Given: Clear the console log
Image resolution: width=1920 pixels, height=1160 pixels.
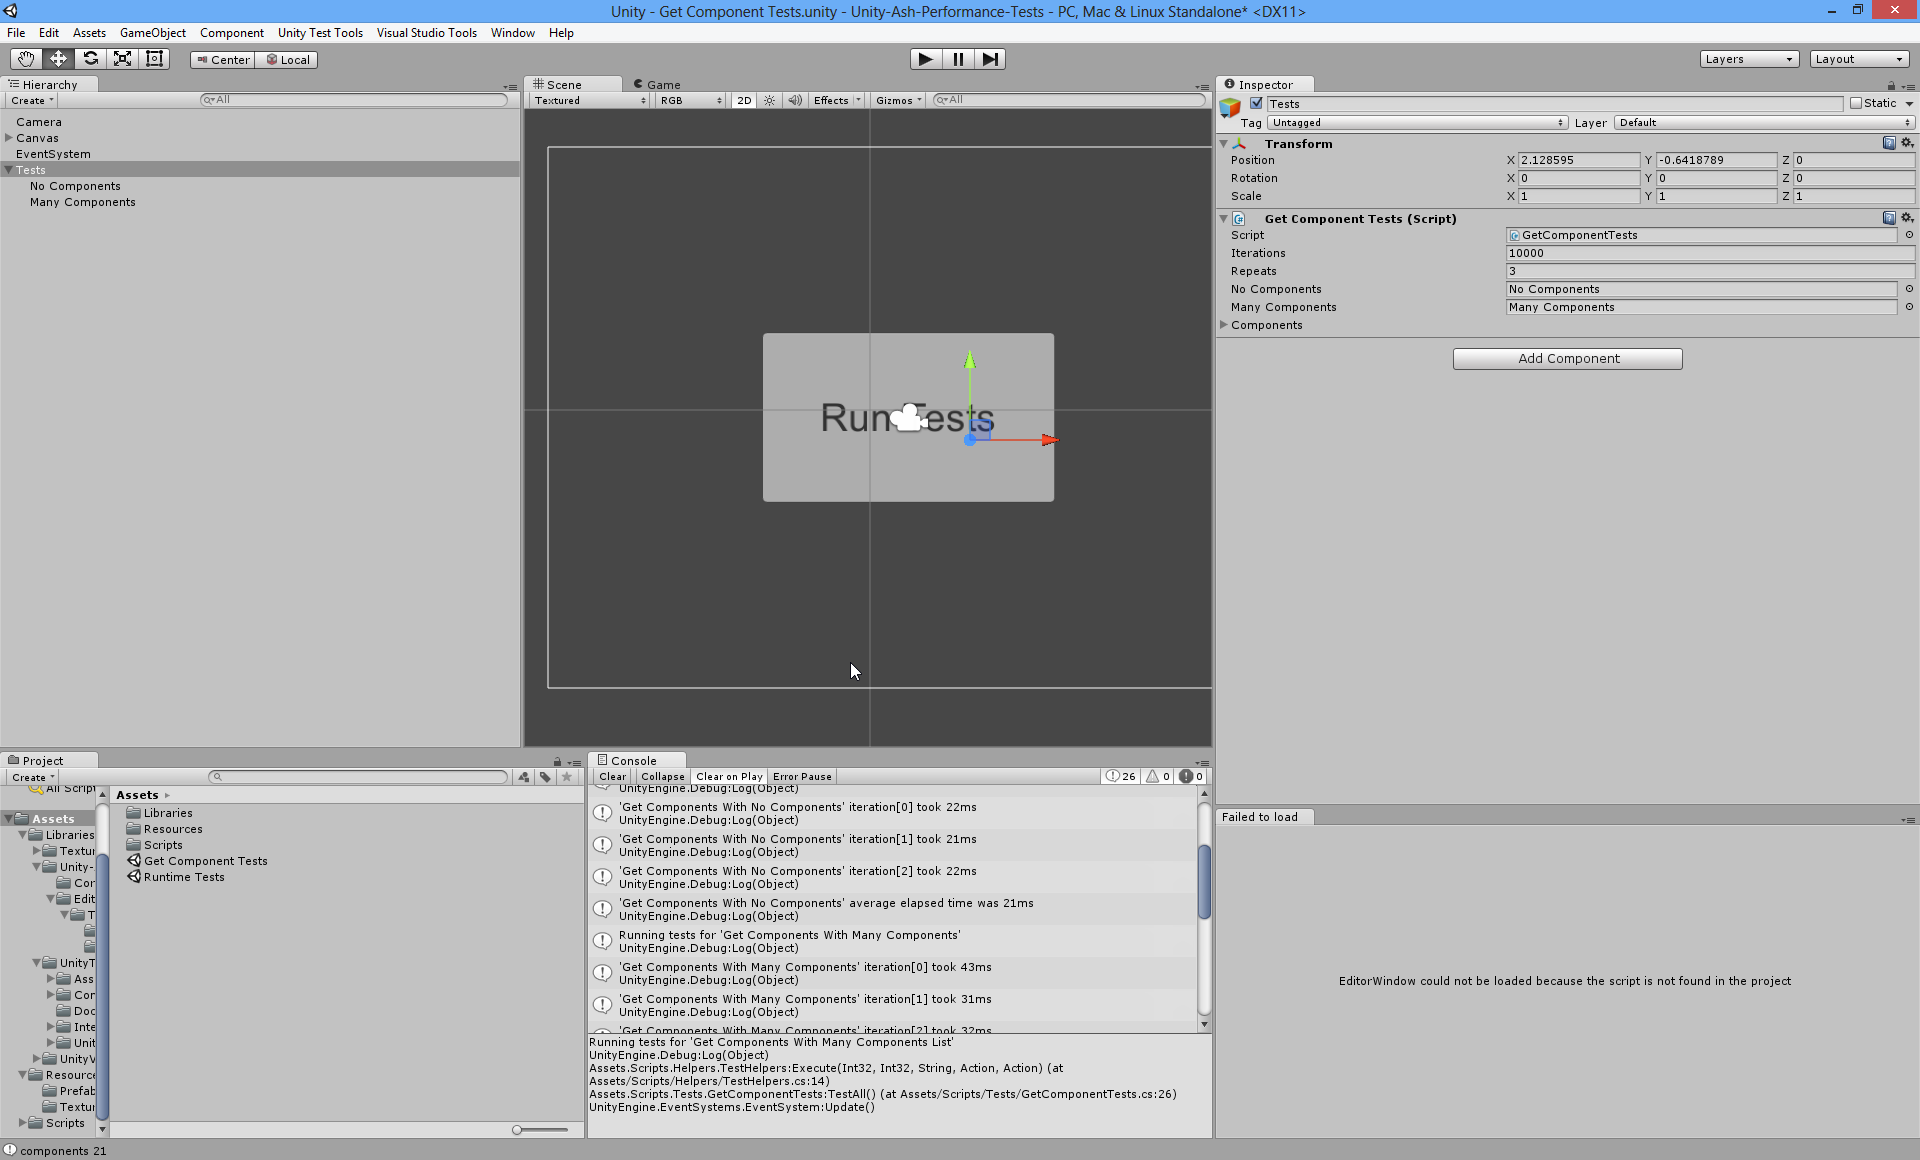Looking at the screenshot, I should (612, 776).
